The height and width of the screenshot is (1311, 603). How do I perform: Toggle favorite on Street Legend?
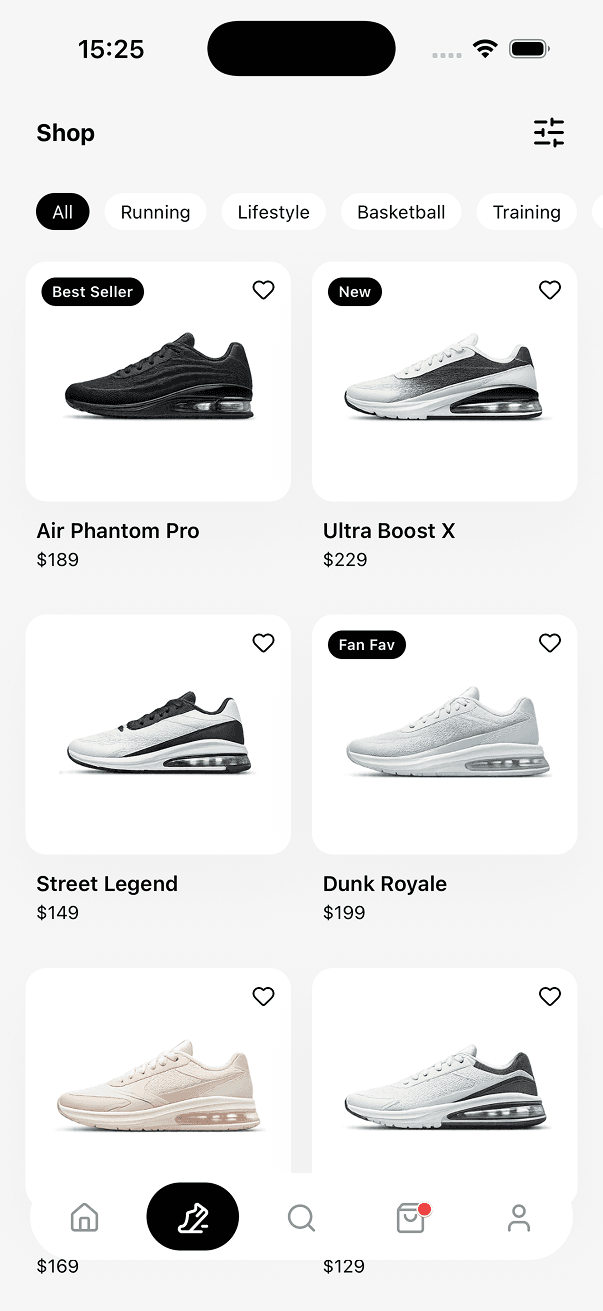(263, 642)
